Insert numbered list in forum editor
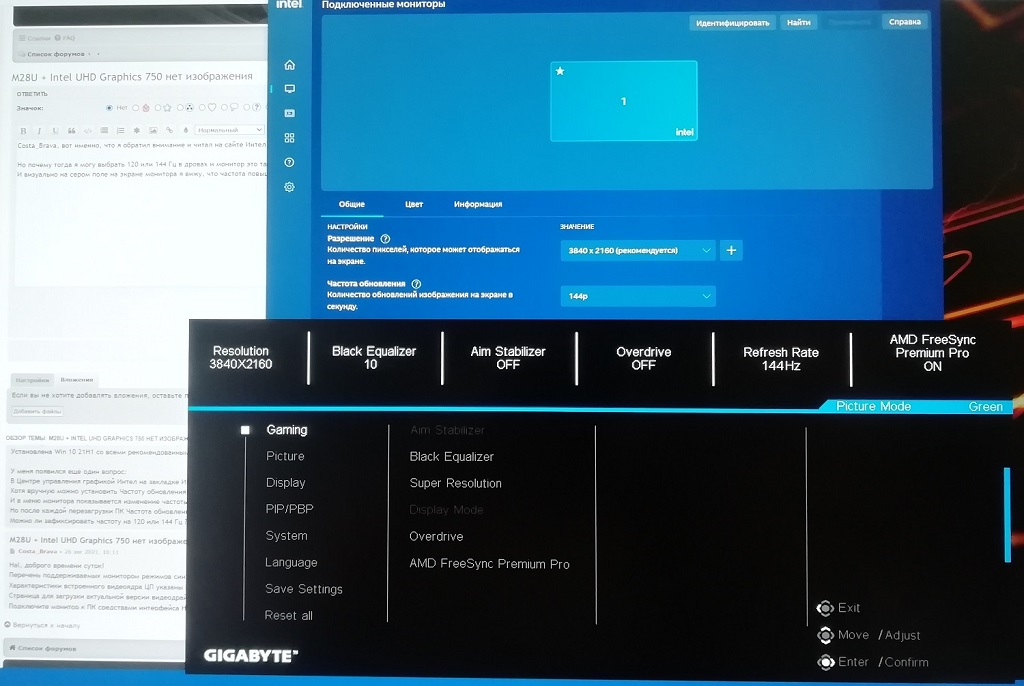The height and width of the screenshot is (686, 1024). (x=120, y=130)
